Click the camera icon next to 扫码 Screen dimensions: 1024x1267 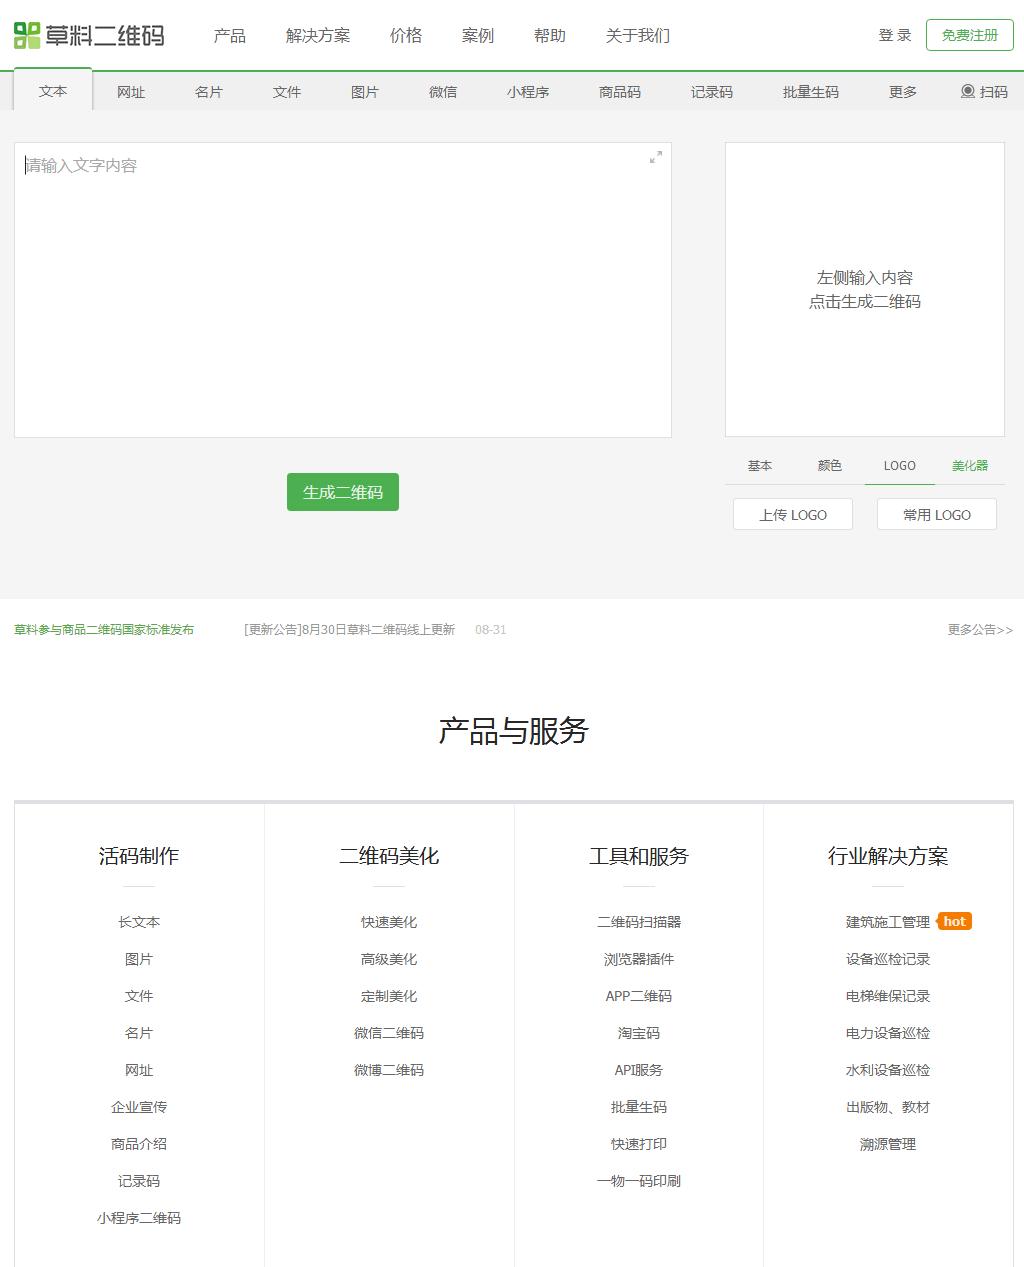(966, 91)
